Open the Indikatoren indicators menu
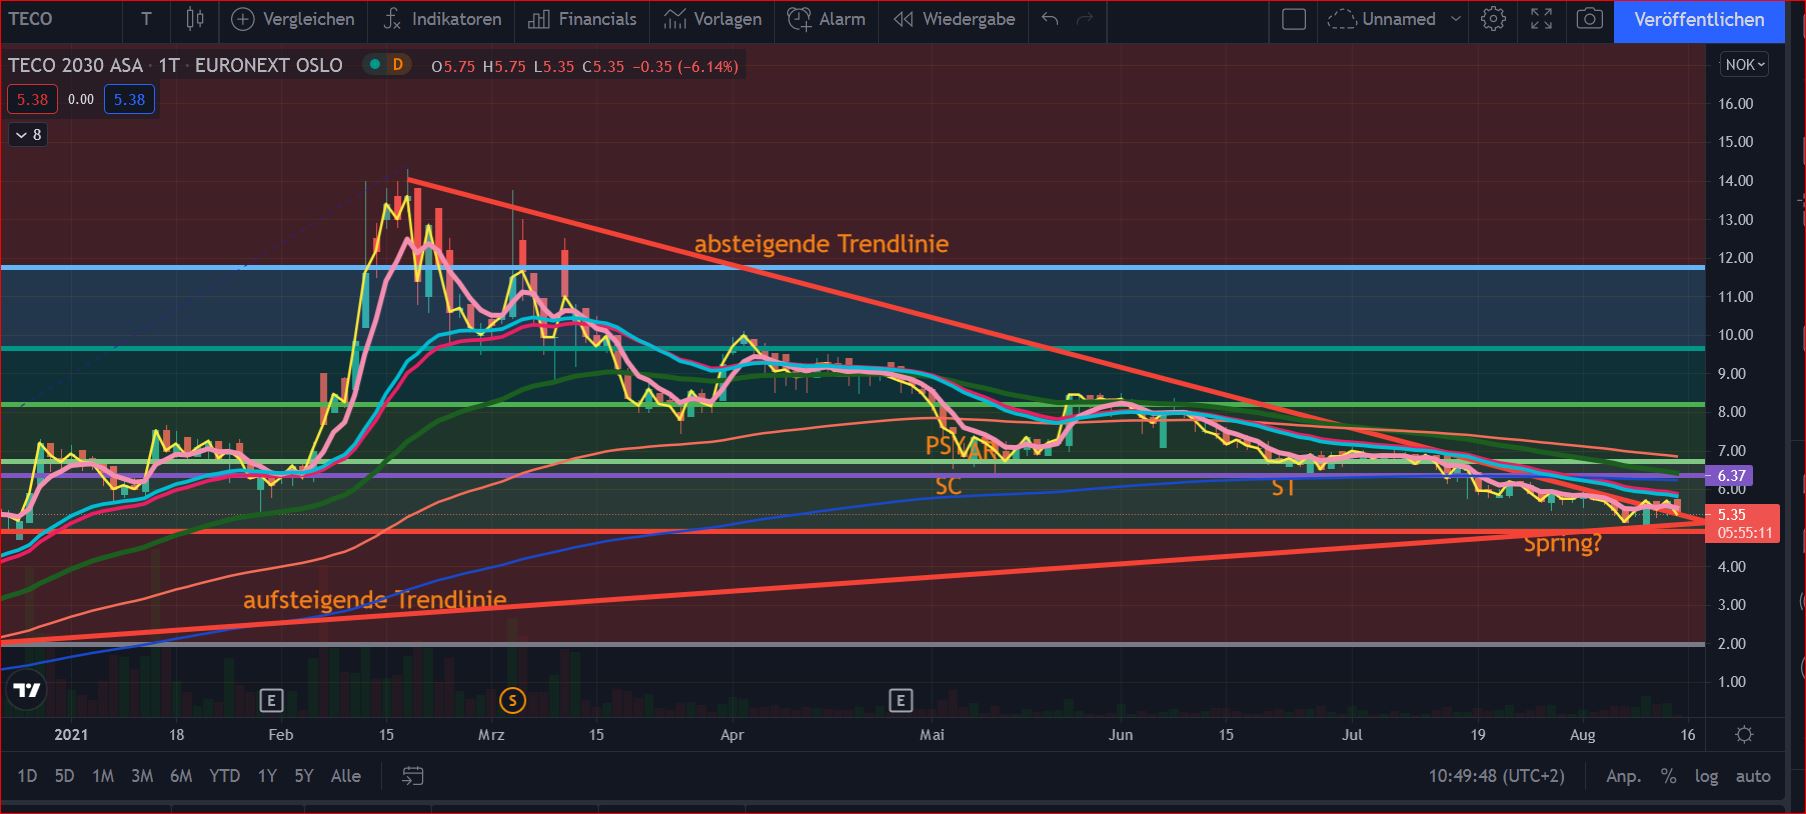 tap(441, 19)
